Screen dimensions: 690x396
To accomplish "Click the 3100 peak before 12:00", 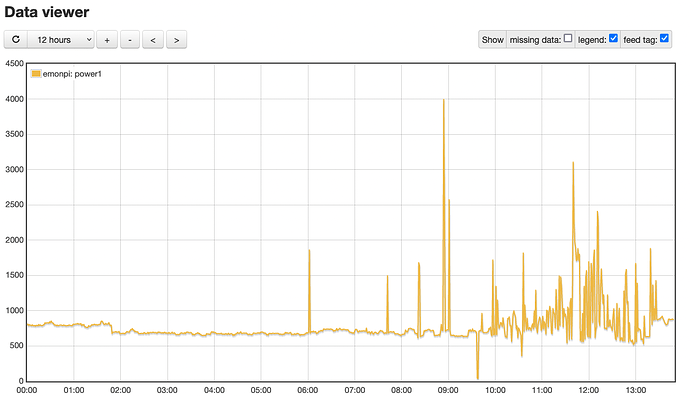I will pyautogui.click(x=573, y=163).
